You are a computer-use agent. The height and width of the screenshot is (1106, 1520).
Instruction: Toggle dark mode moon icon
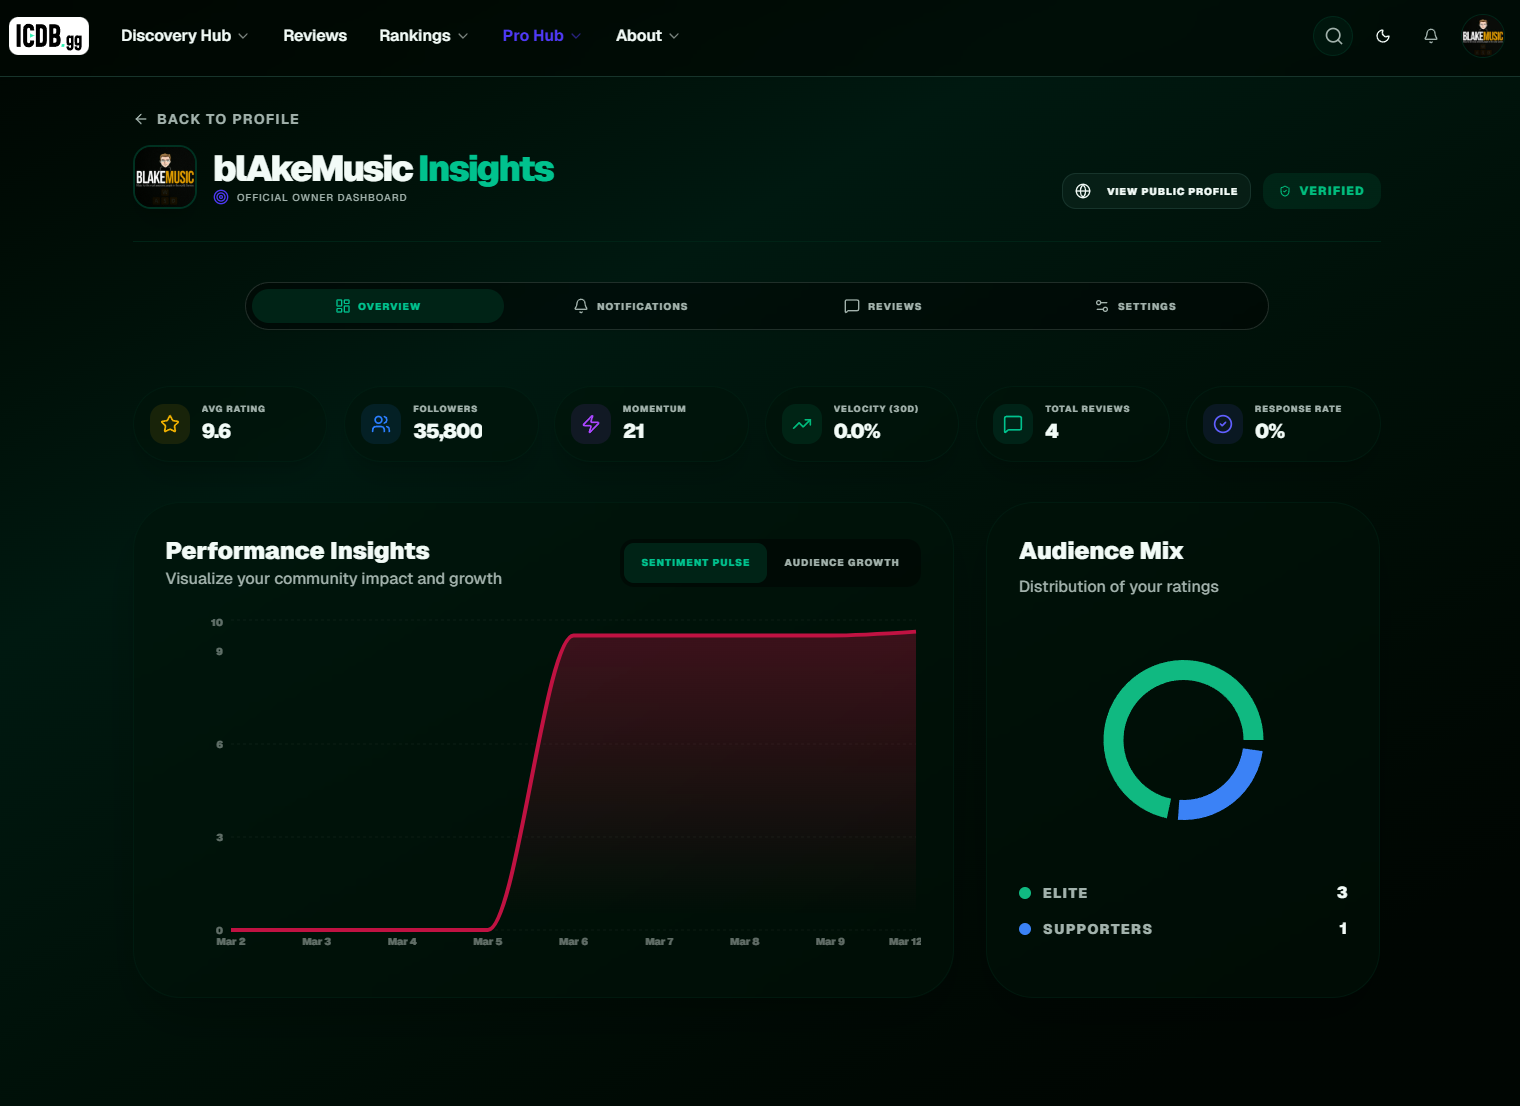click(1383, 36)
